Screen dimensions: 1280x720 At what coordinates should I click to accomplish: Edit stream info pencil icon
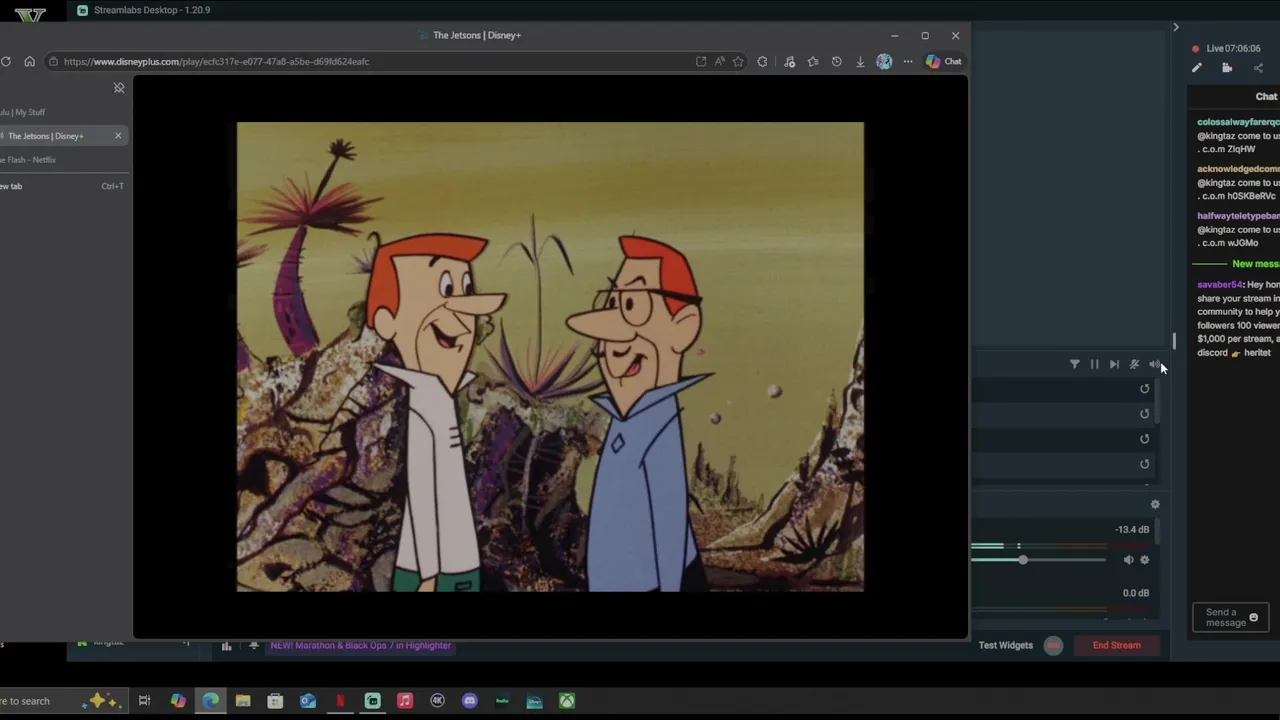click(1197, 68)
